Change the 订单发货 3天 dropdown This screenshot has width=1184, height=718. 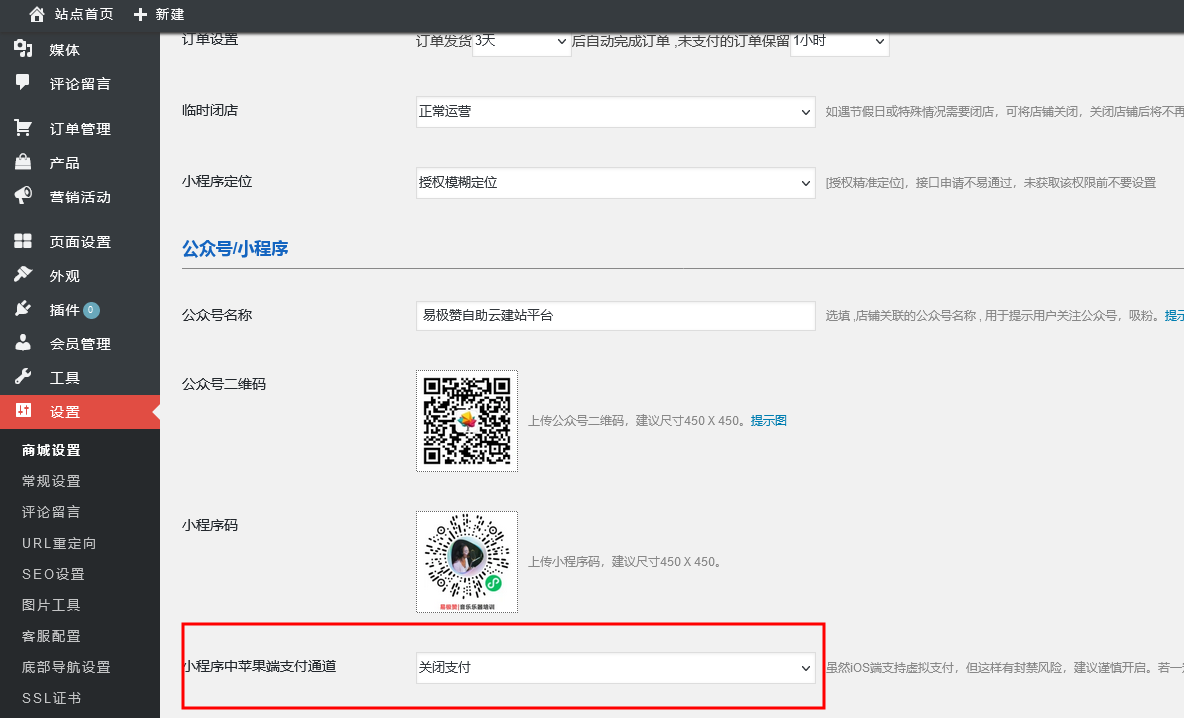tap(521, 41)
